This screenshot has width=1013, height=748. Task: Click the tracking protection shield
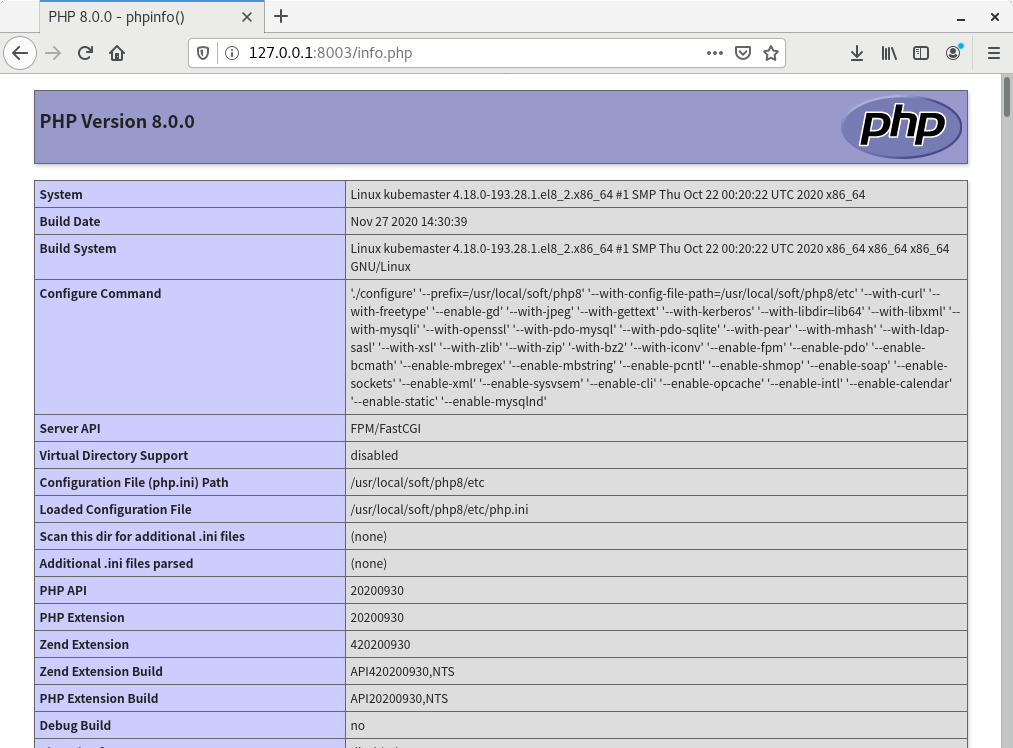[x=203, y=53]
